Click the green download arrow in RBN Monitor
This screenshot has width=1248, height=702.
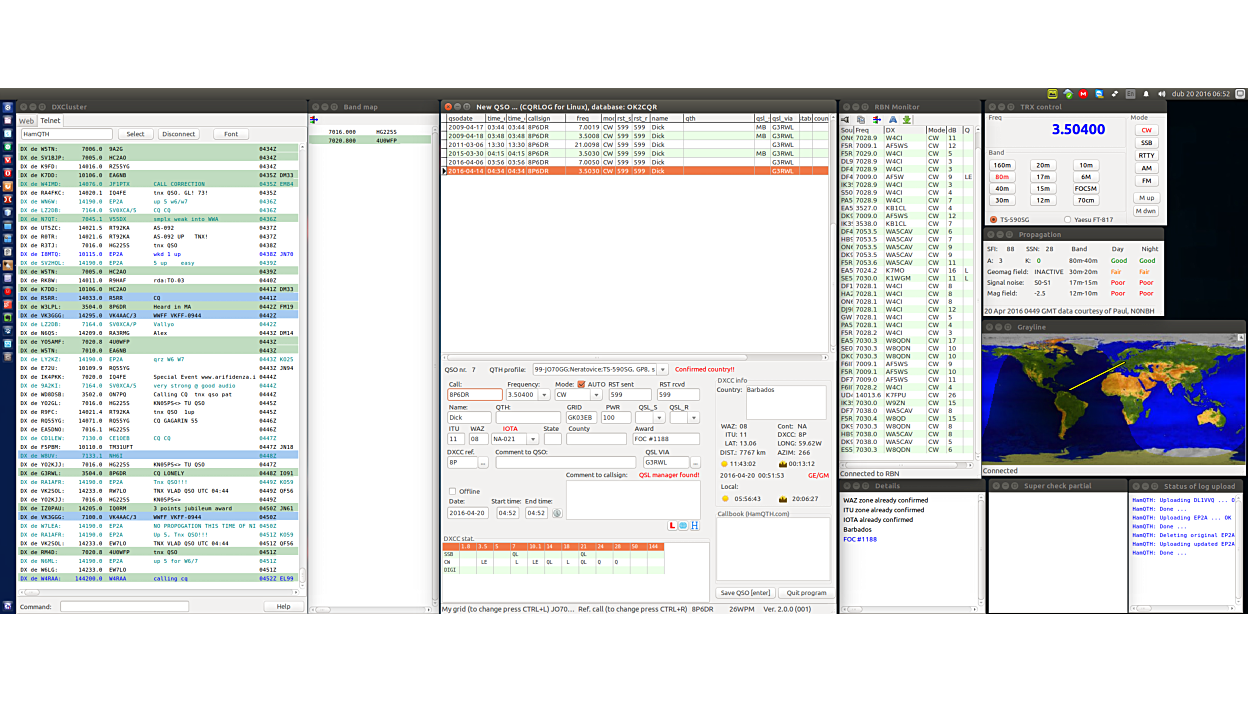(x=907, y=120)
